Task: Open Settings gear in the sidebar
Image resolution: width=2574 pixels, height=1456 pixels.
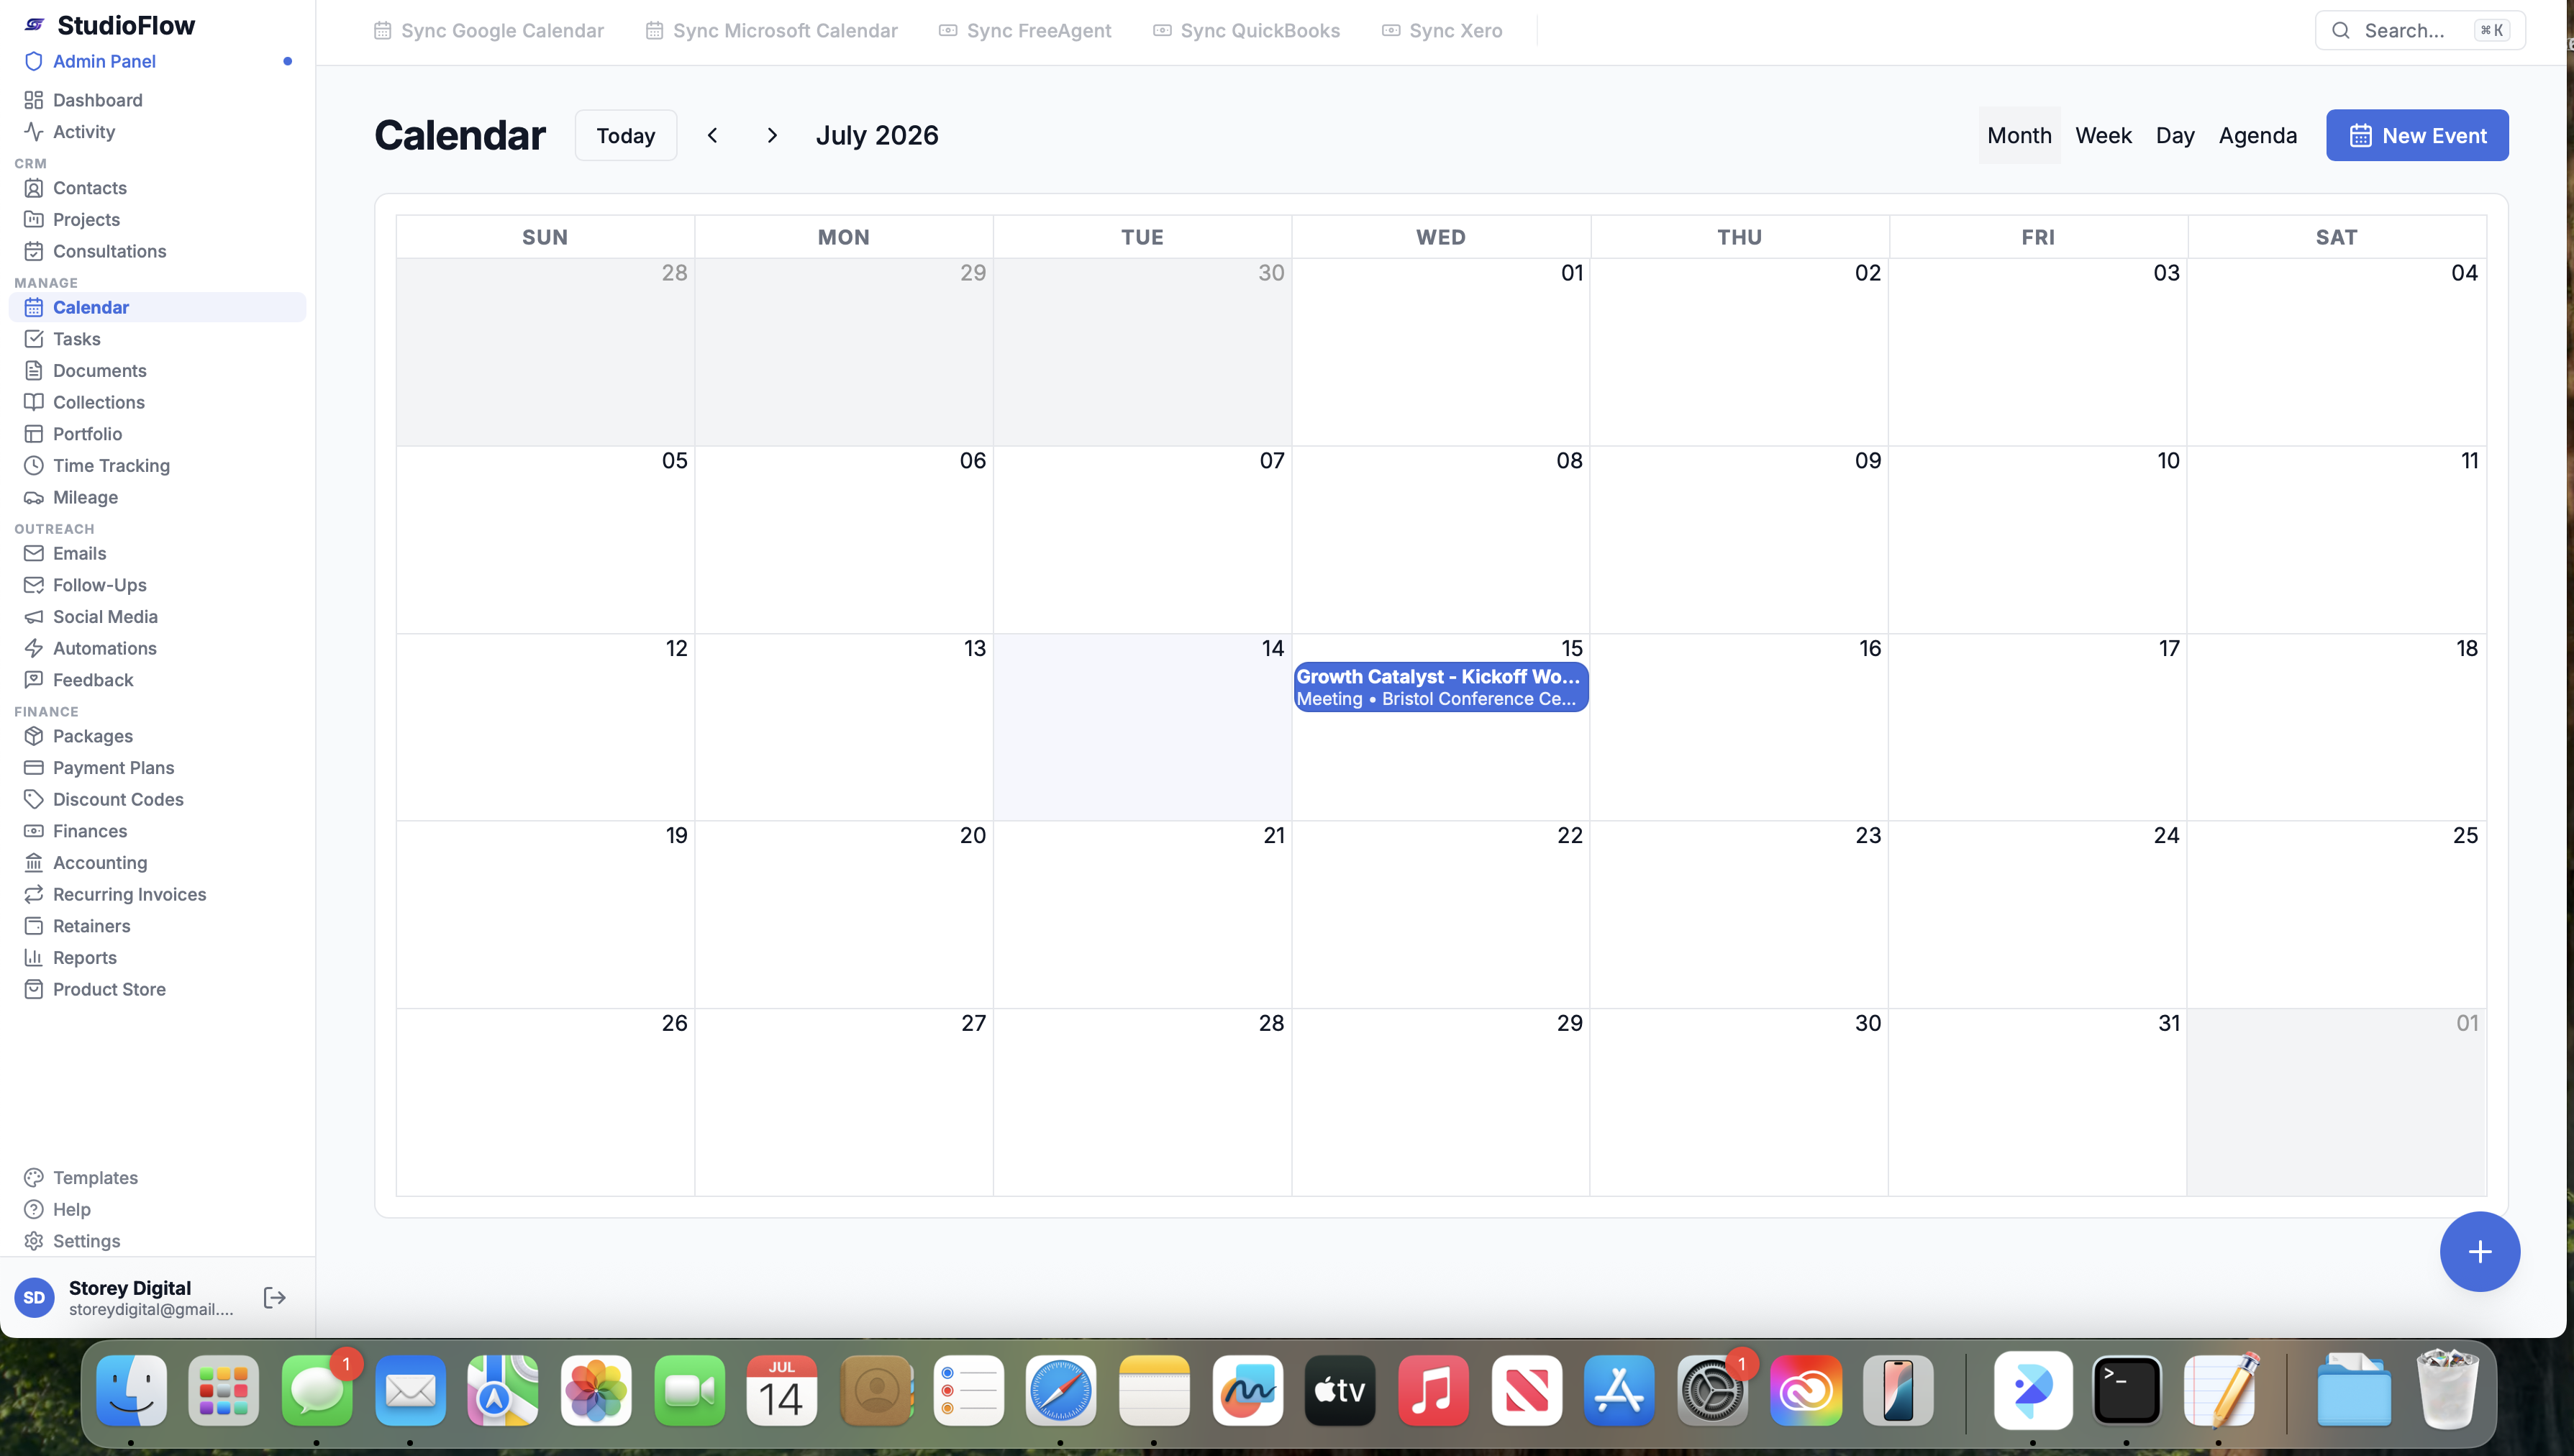Action: pyautogui.click(x=34, y=1241)
